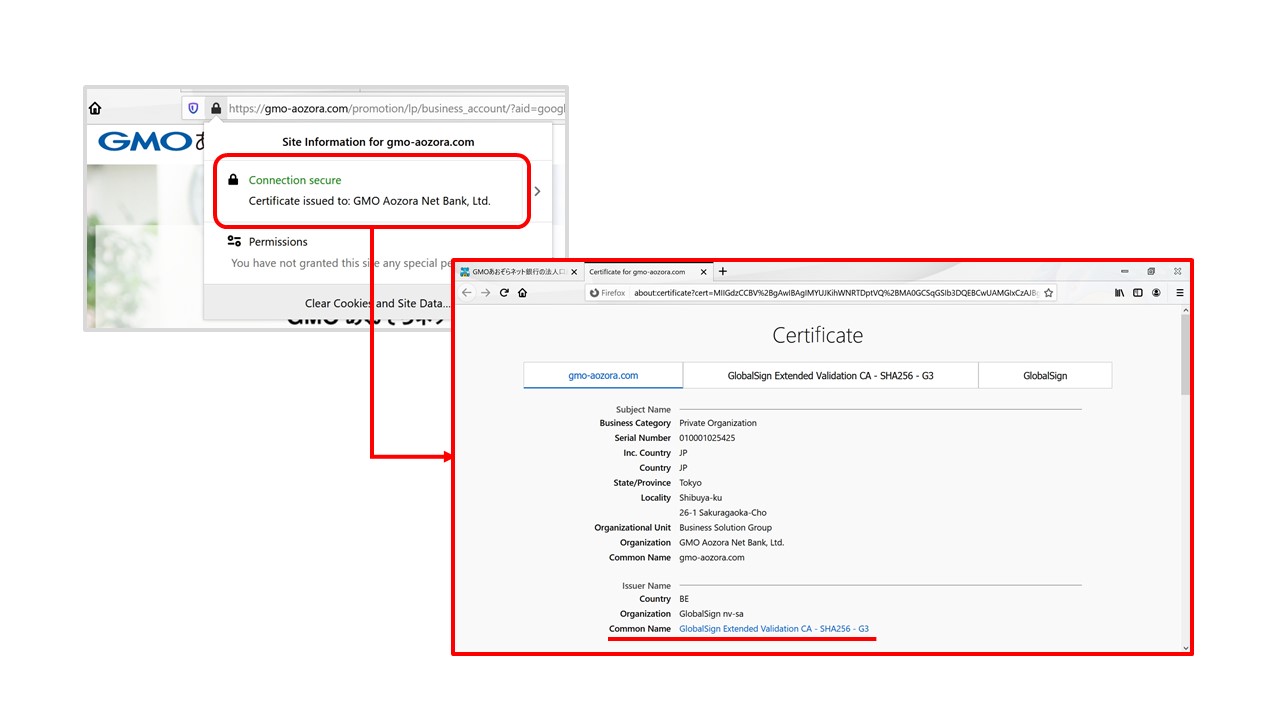
Task: Close the Certificate for gmo-aozora.com tab
Action: (704, 272)
